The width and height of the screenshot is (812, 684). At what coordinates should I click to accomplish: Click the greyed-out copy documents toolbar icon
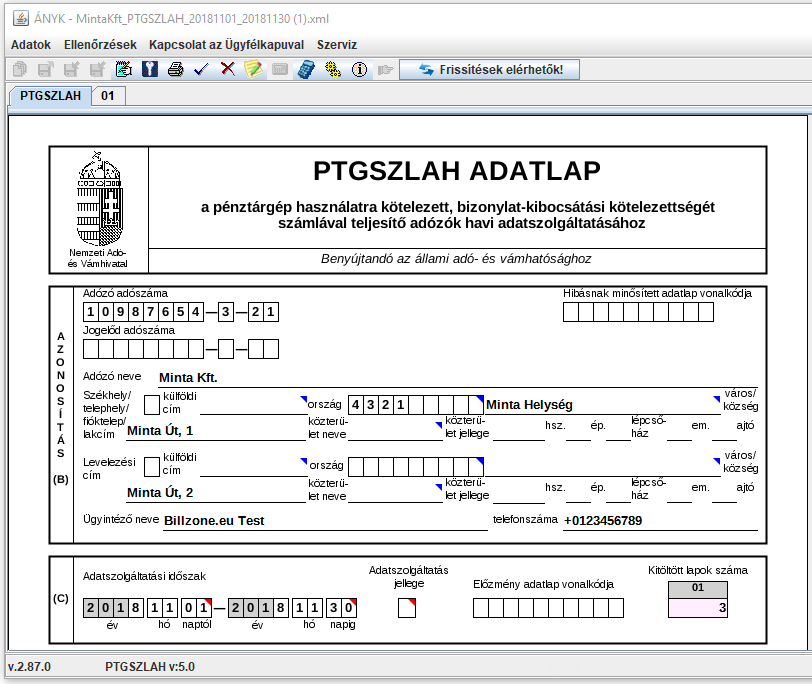[x=20, y=69]
